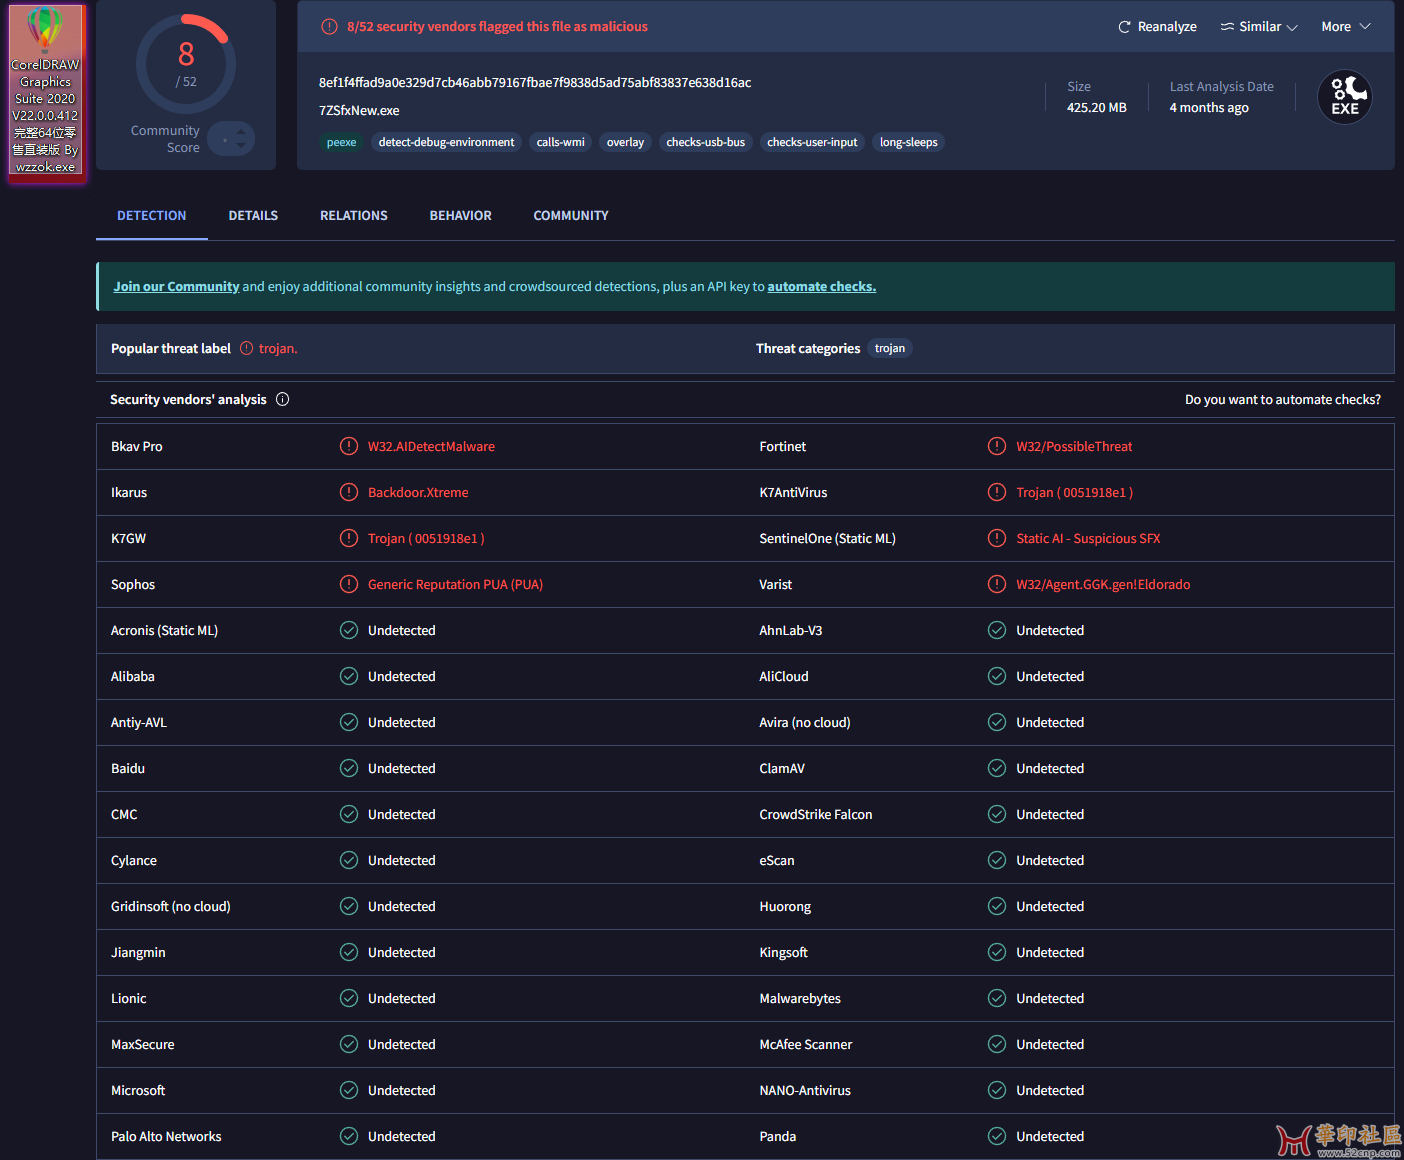Click the trojan threat category tag
This screenshot has height=1160, width=1404.
(x=890, y=348)
